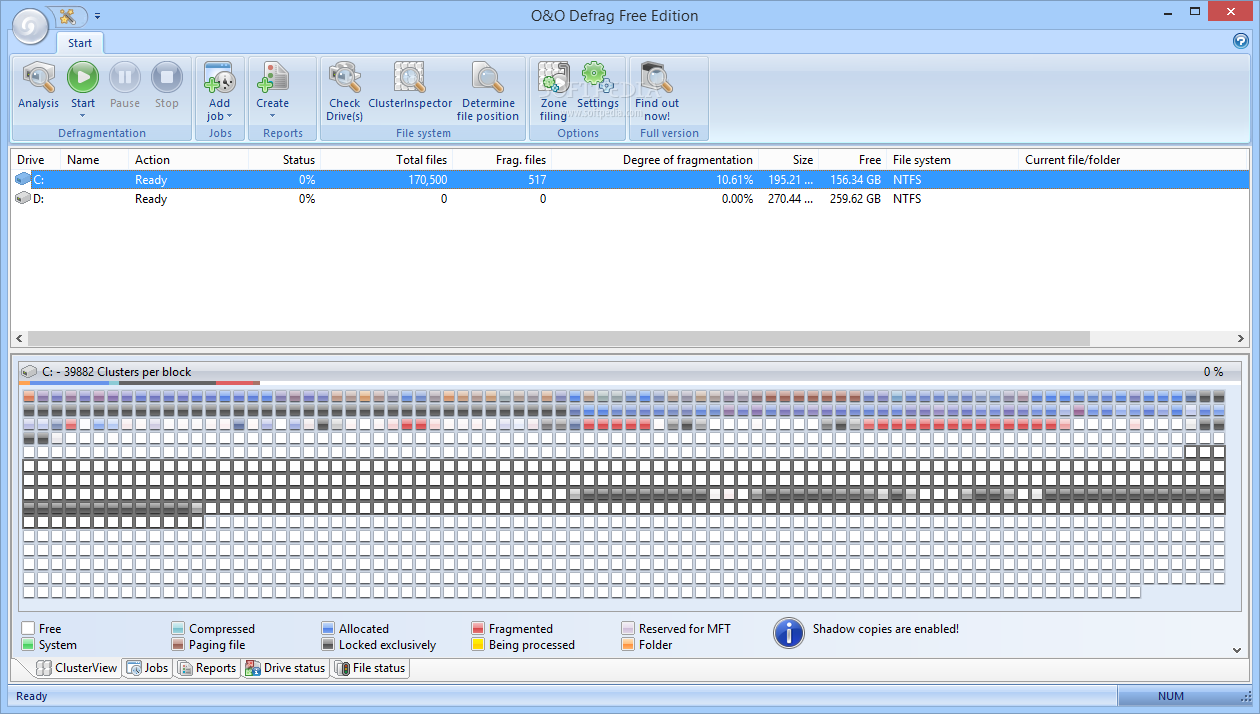The width and height of the screenshot is (1260, 714).
Task: Select drive D: in the drive list
Action: tap(38, 199)
